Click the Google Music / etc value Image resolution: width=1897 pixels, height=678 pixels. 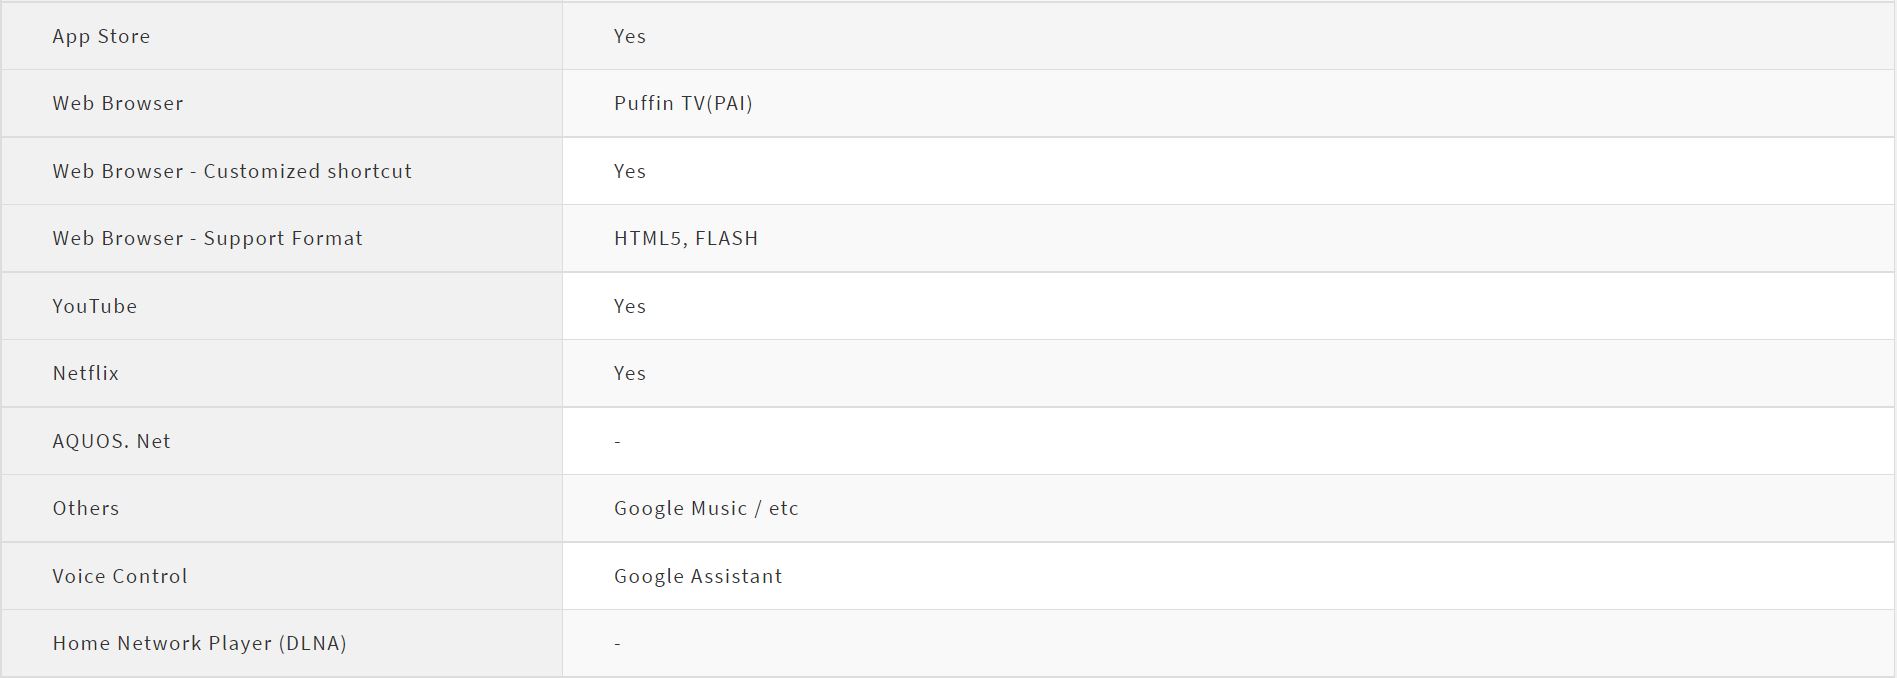(x=706, y=508)
